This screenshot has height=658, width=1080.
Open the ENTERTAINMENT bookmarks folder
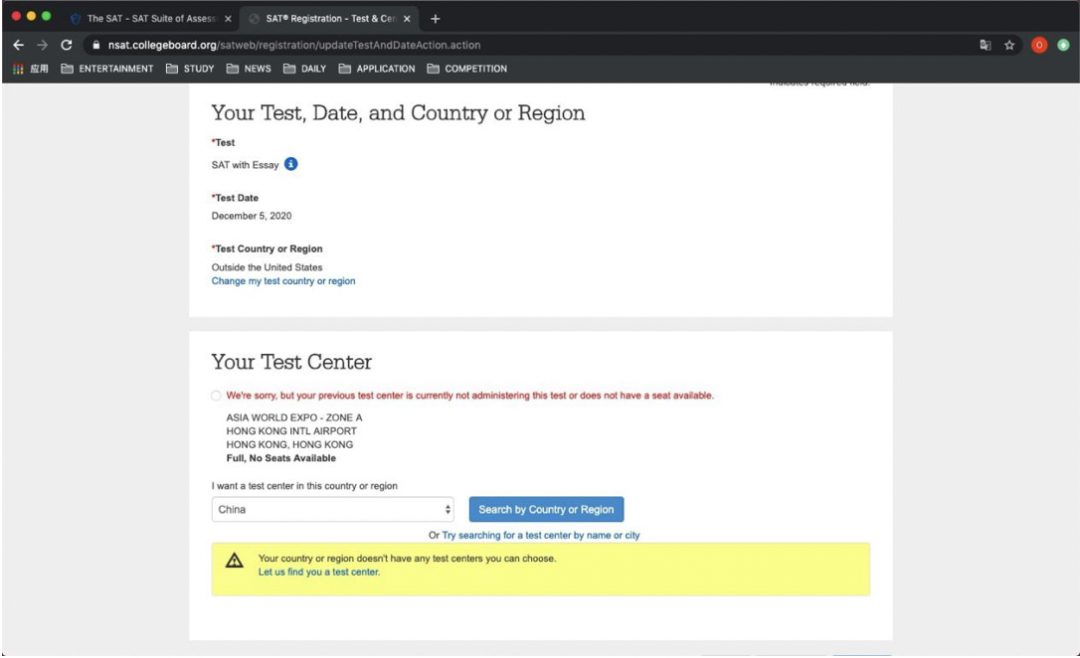coord(107,68)
